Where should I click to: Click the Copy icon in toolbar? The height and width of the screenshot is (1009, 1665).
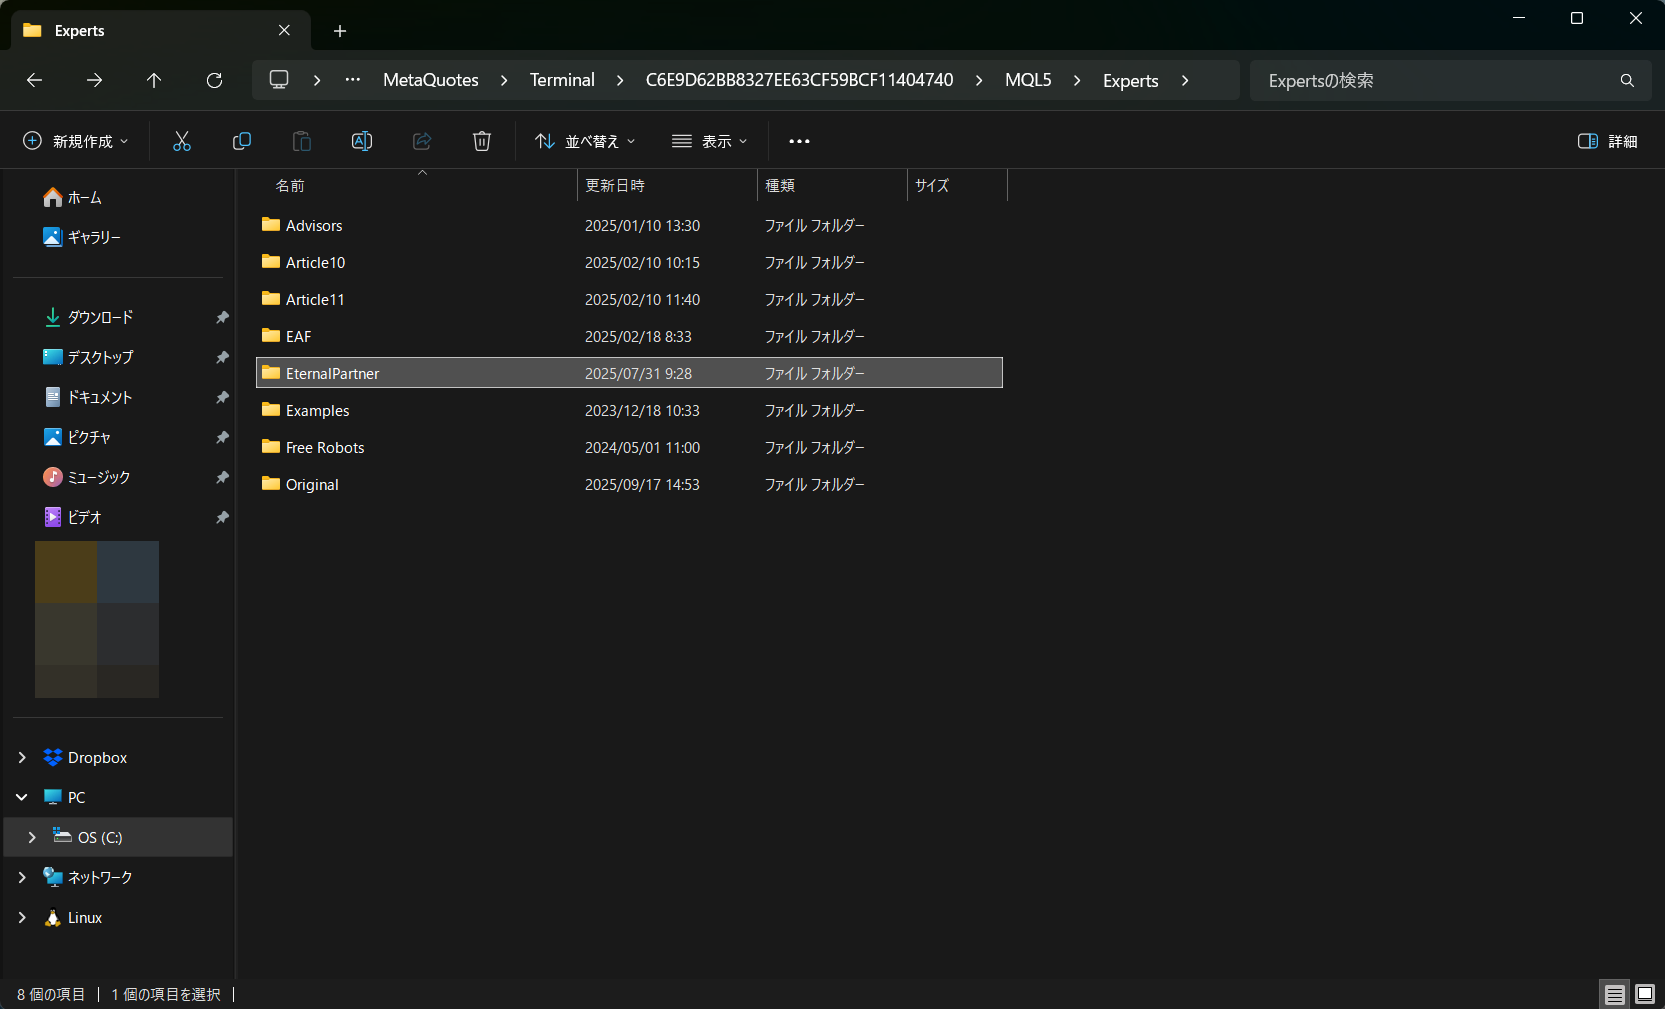(x=241, y=141)
